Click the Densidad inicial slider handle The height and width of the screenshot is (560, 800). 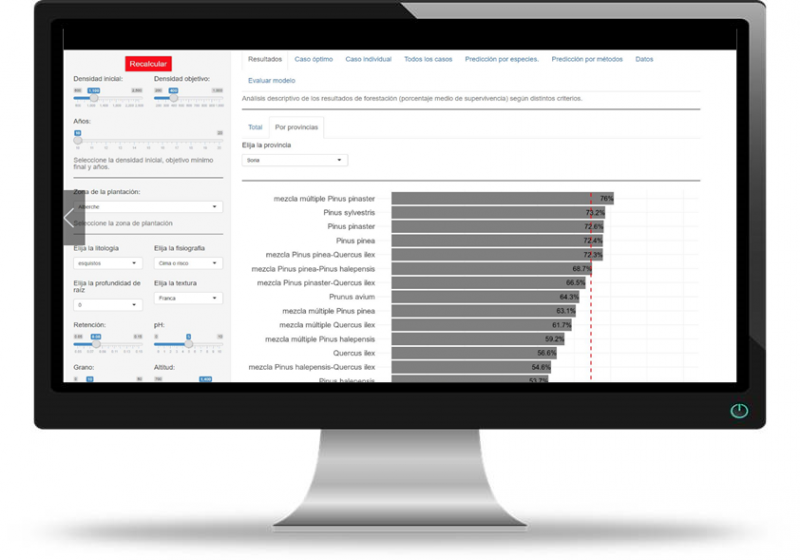click(93, 91)
